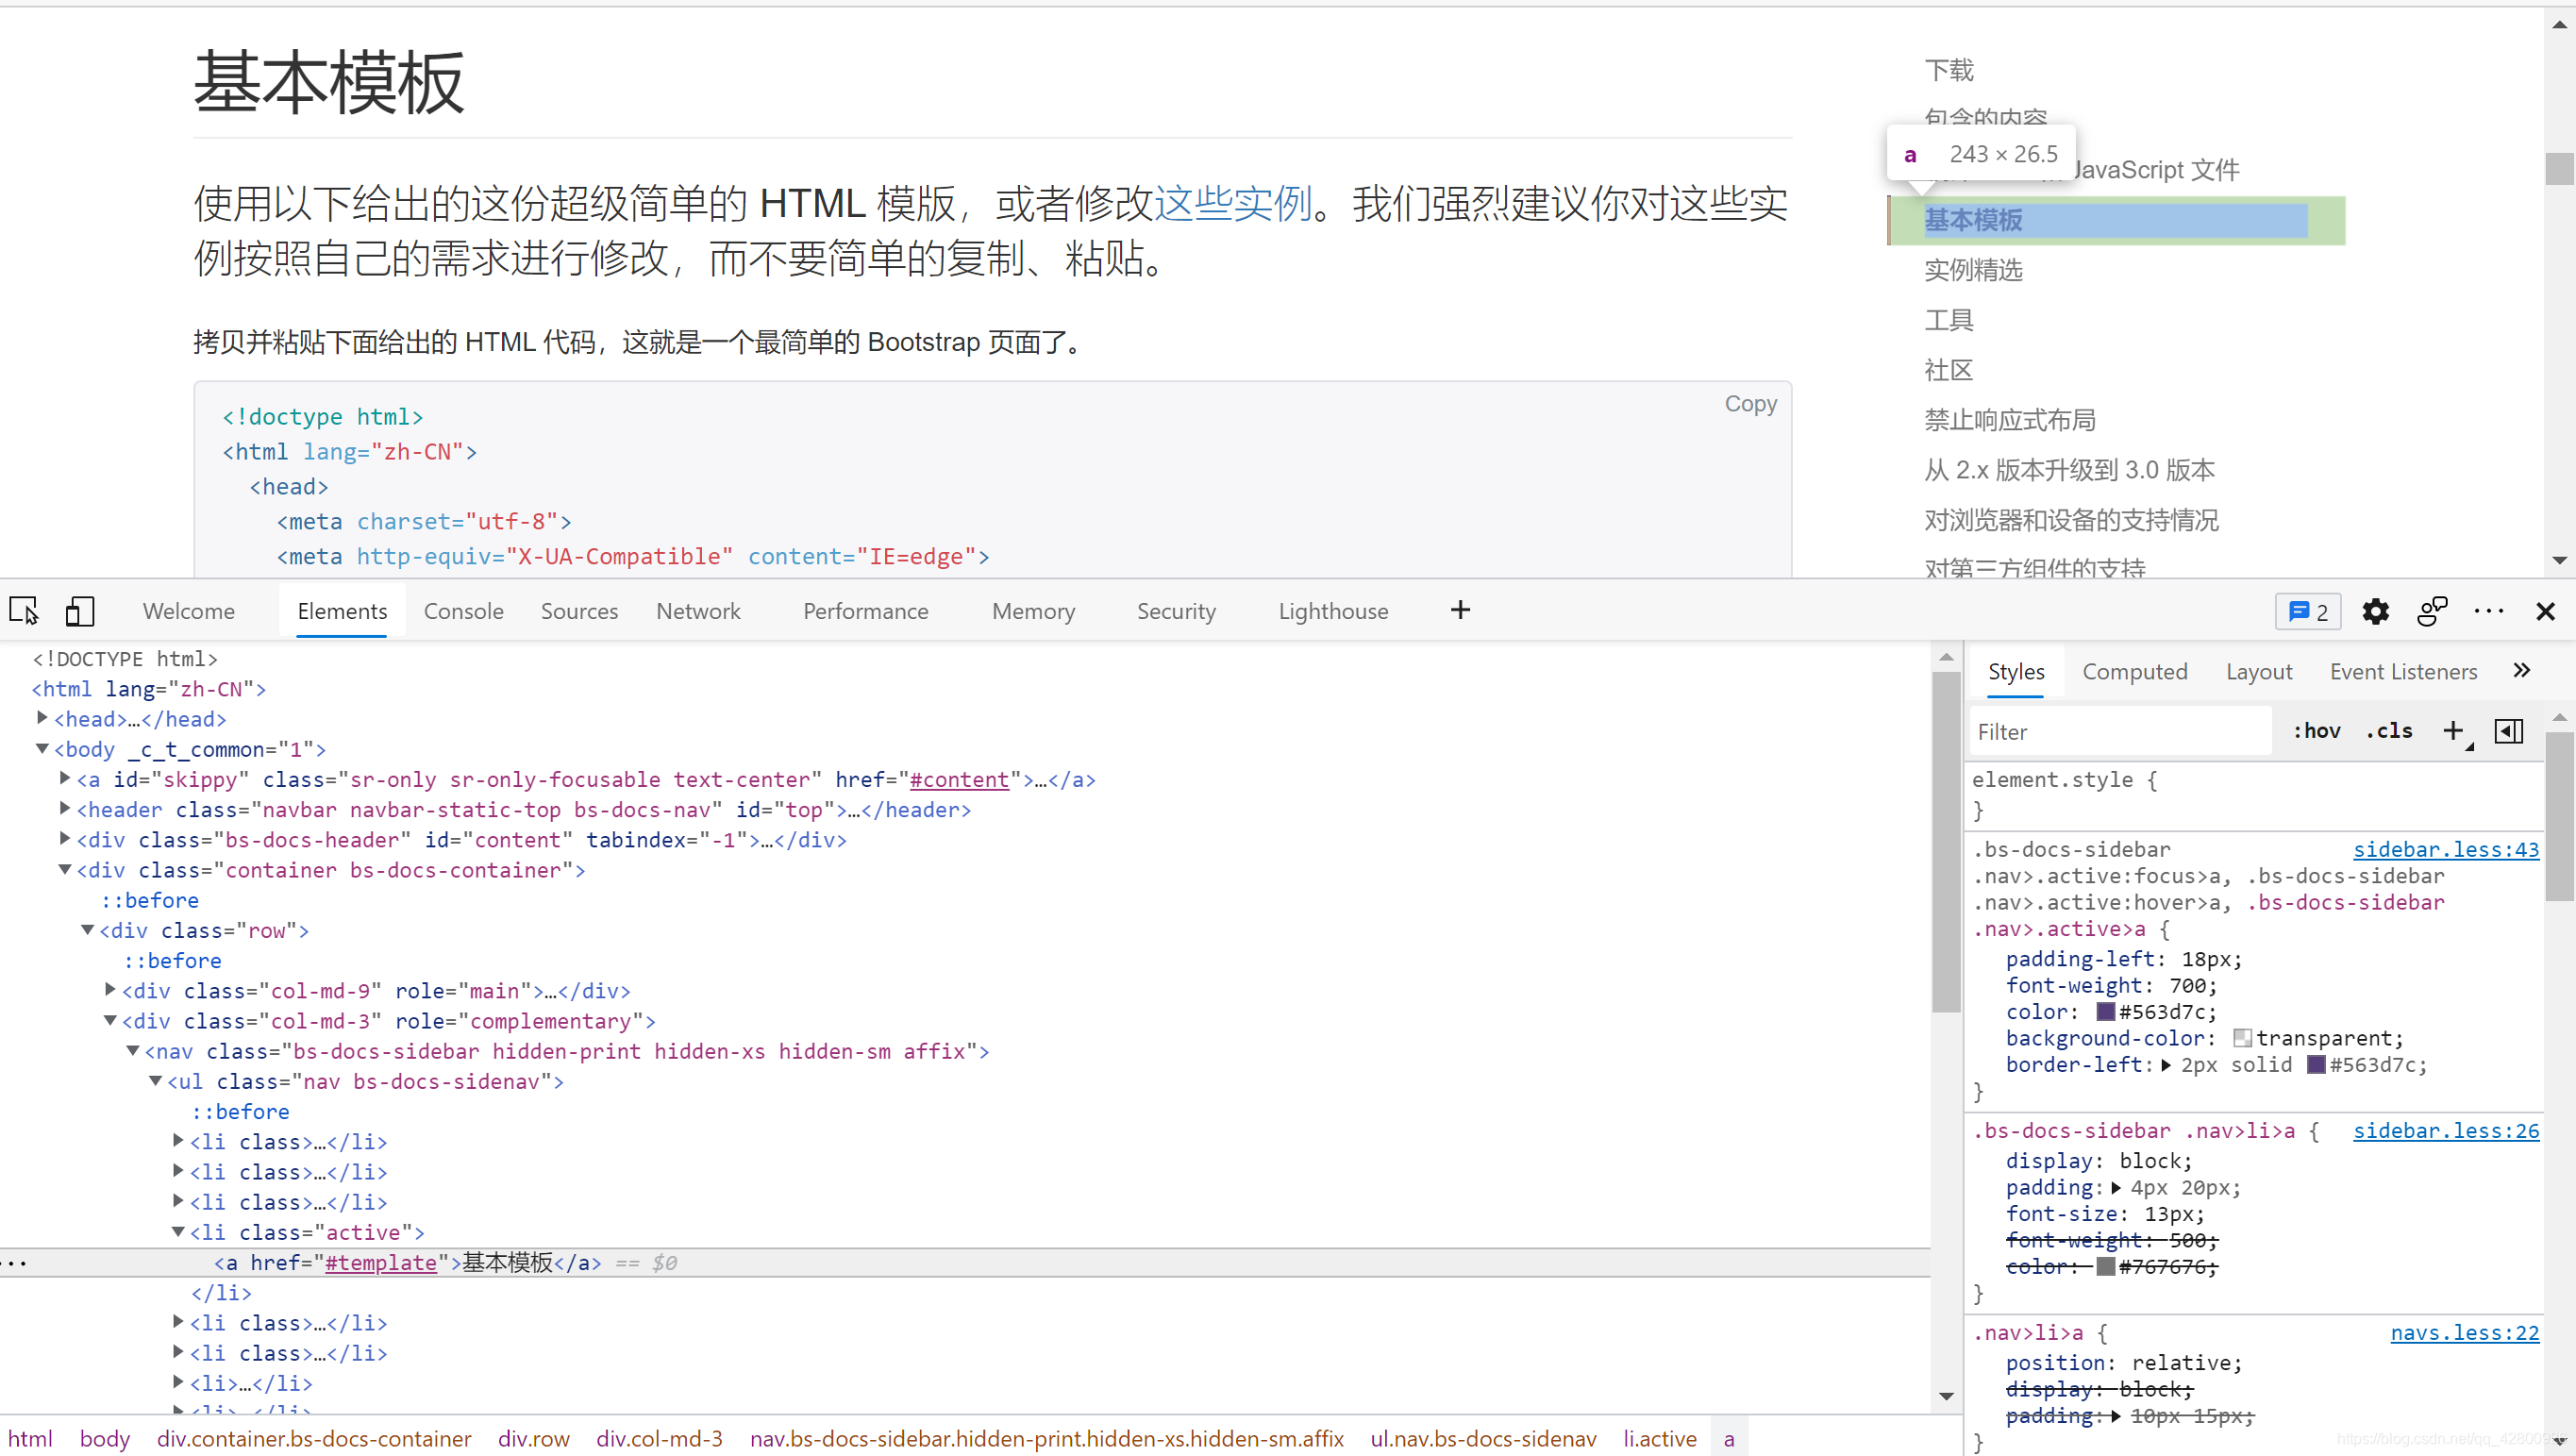The height and width of the screenshot is (1456, 2576).
Task: Toggle the .cls classes panel
Action: (x=2389, y=731)
